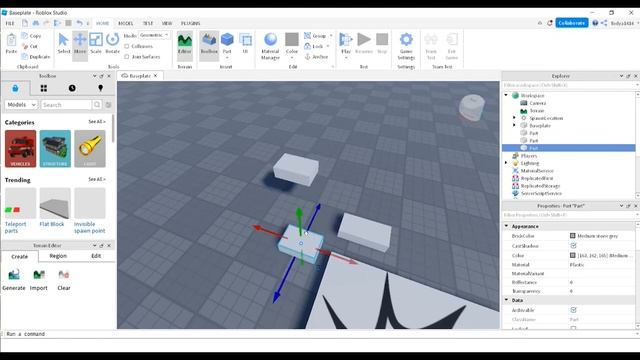
Task: Click the Toolbox search magnifier button
Action: [x=97, y=105]
